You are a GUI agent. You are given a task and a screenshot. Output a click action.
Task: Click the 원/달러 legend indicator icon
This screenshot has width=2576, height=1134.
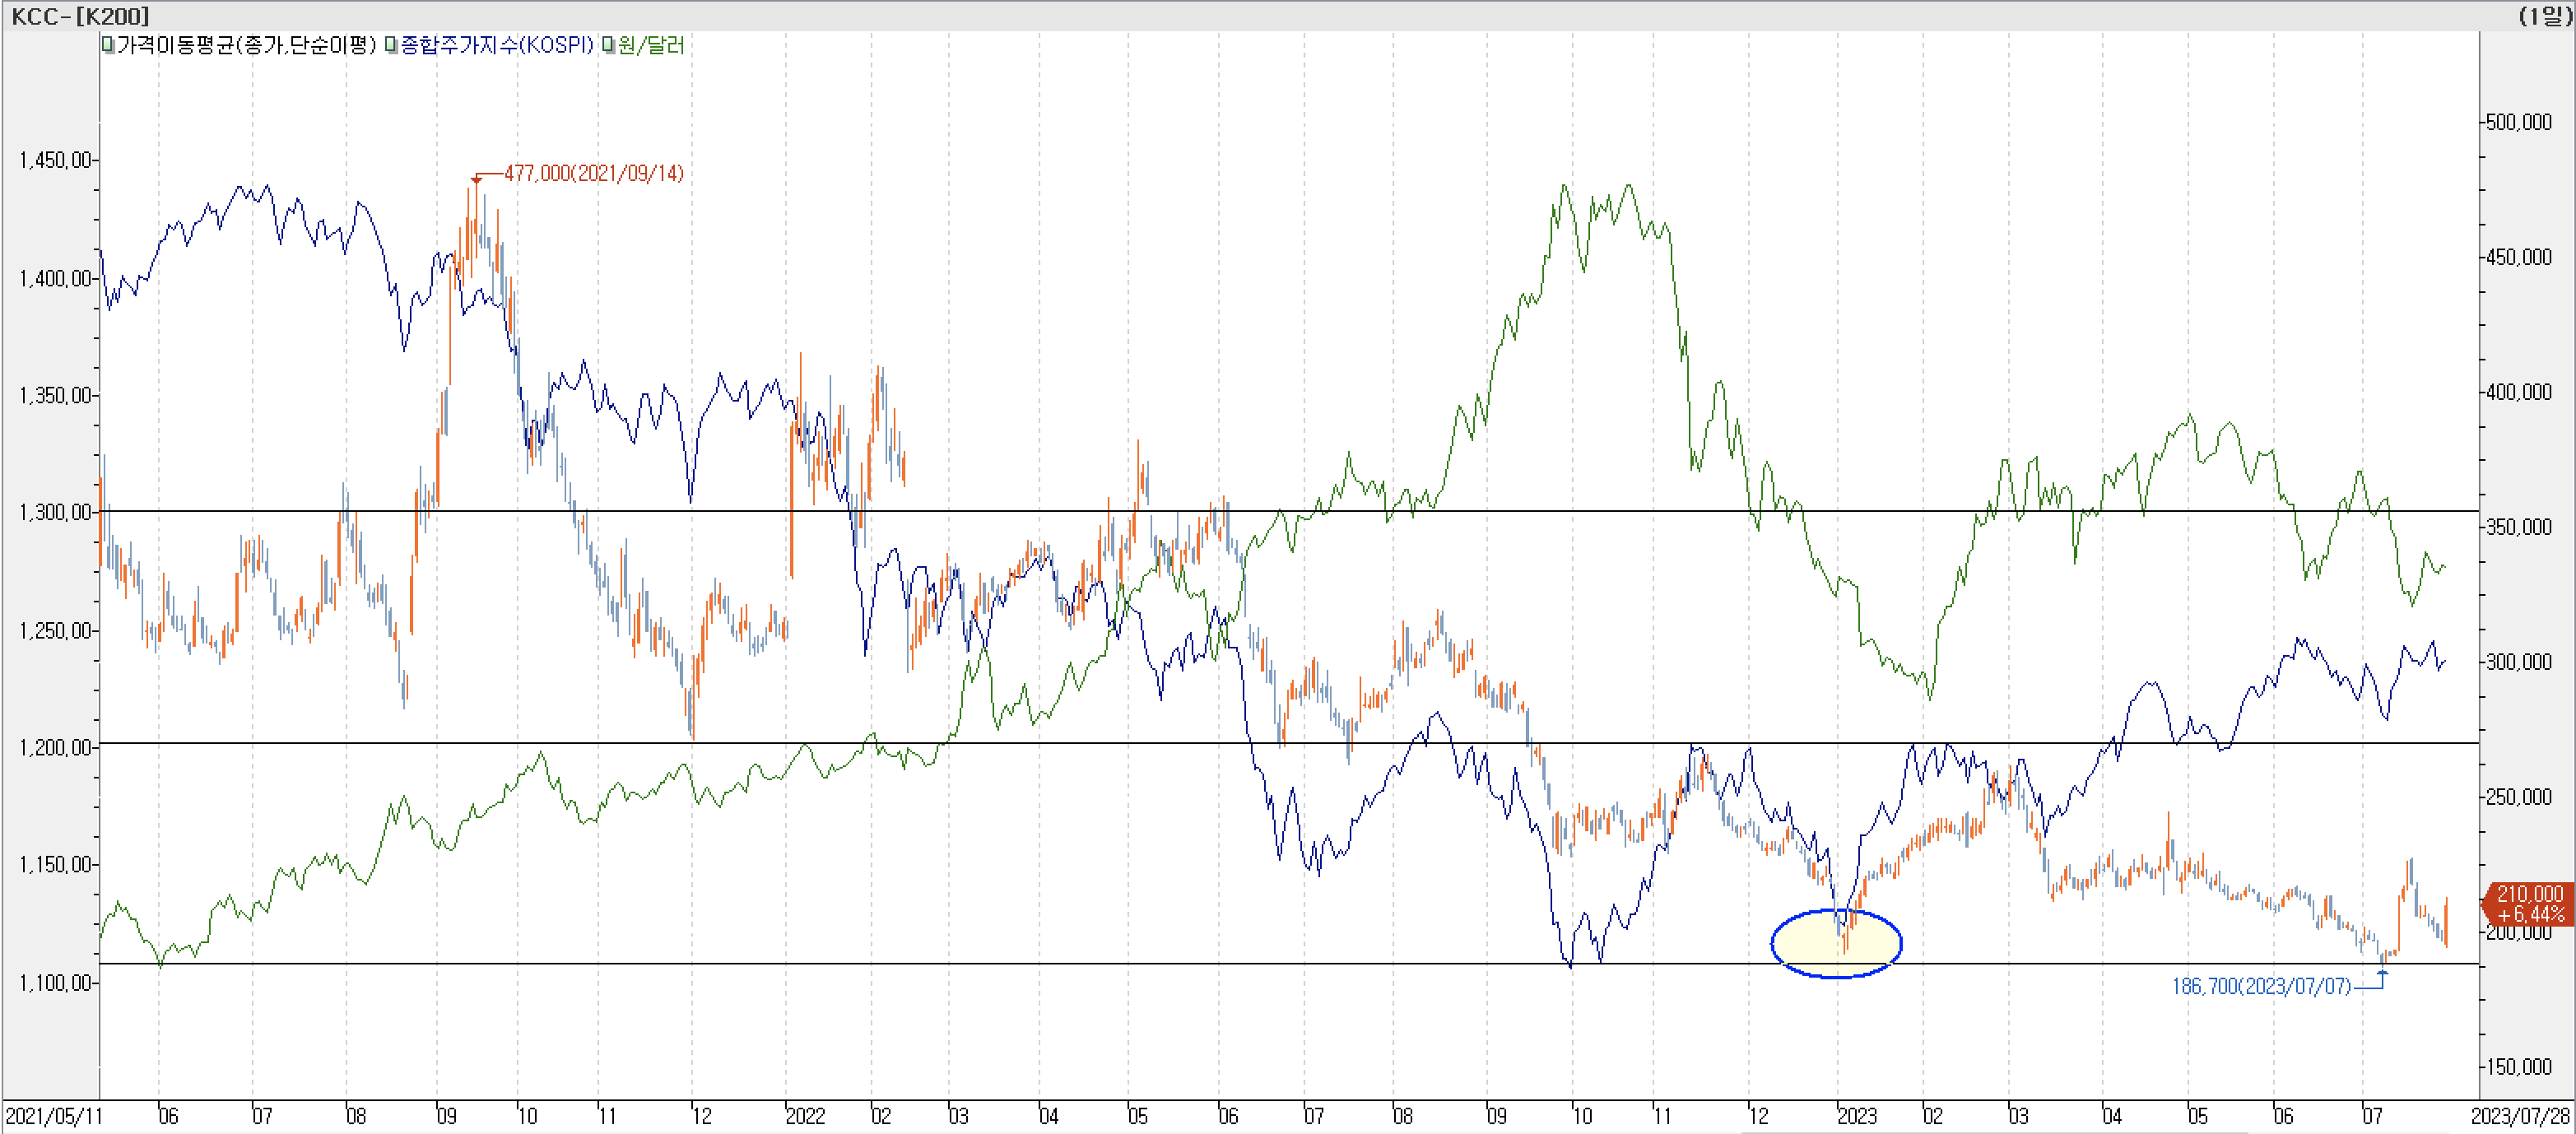[608, 45]
